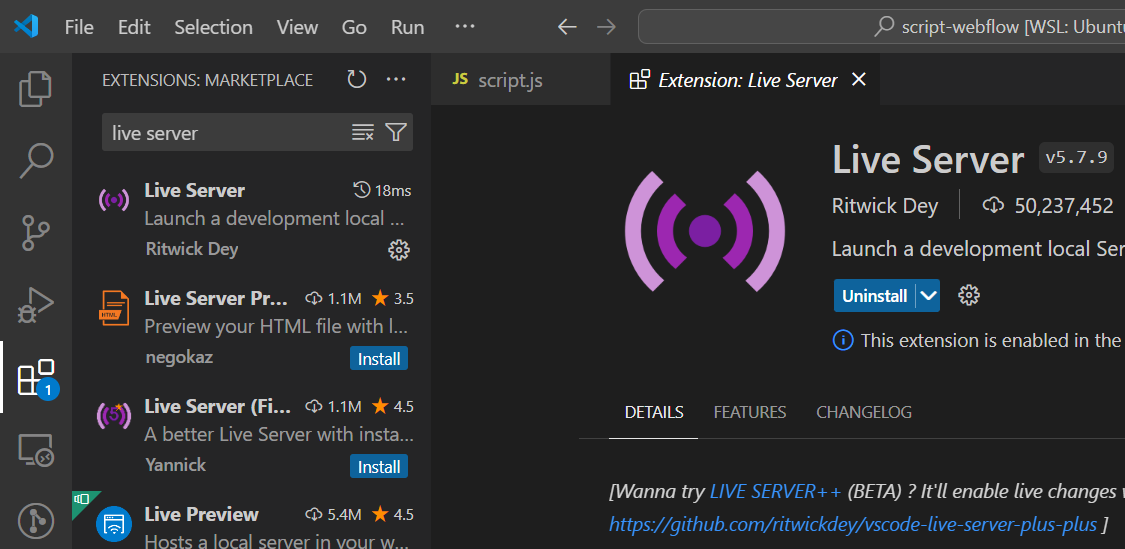Open manage gear for Live Server list item
Image resolution: width=1125 pixels, height=549 pixels.
point(398,250)
